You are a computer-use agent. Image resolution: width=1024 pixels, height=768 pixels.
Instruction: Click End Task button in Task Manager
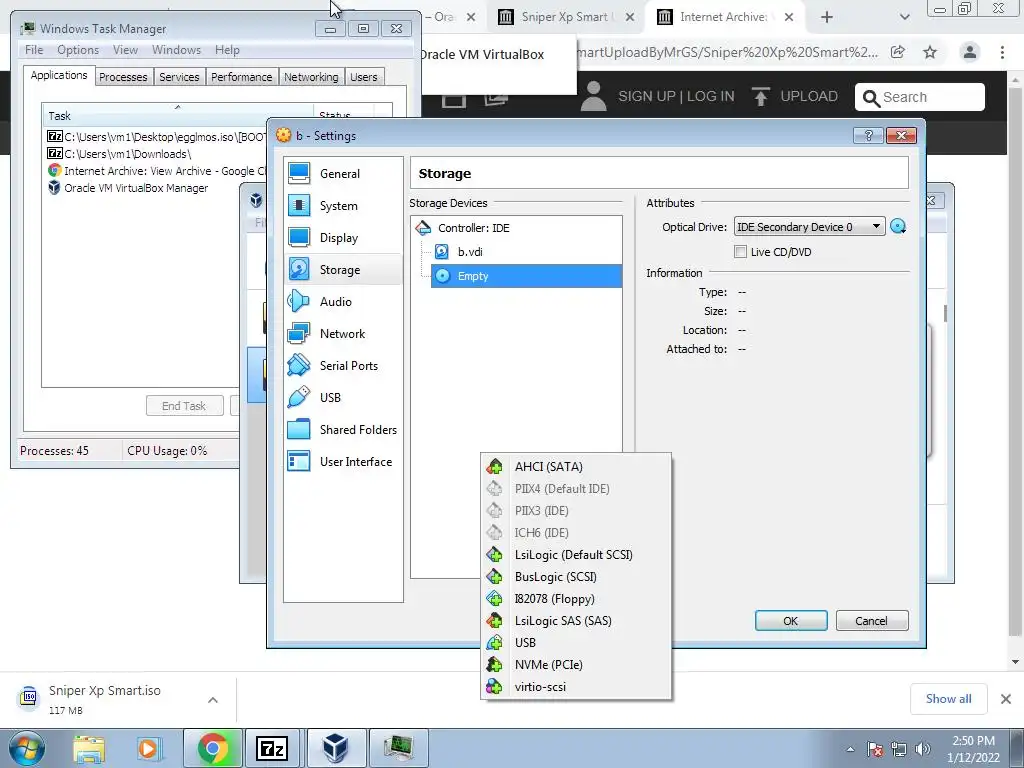pyautogui.click(x=184, y=406)
